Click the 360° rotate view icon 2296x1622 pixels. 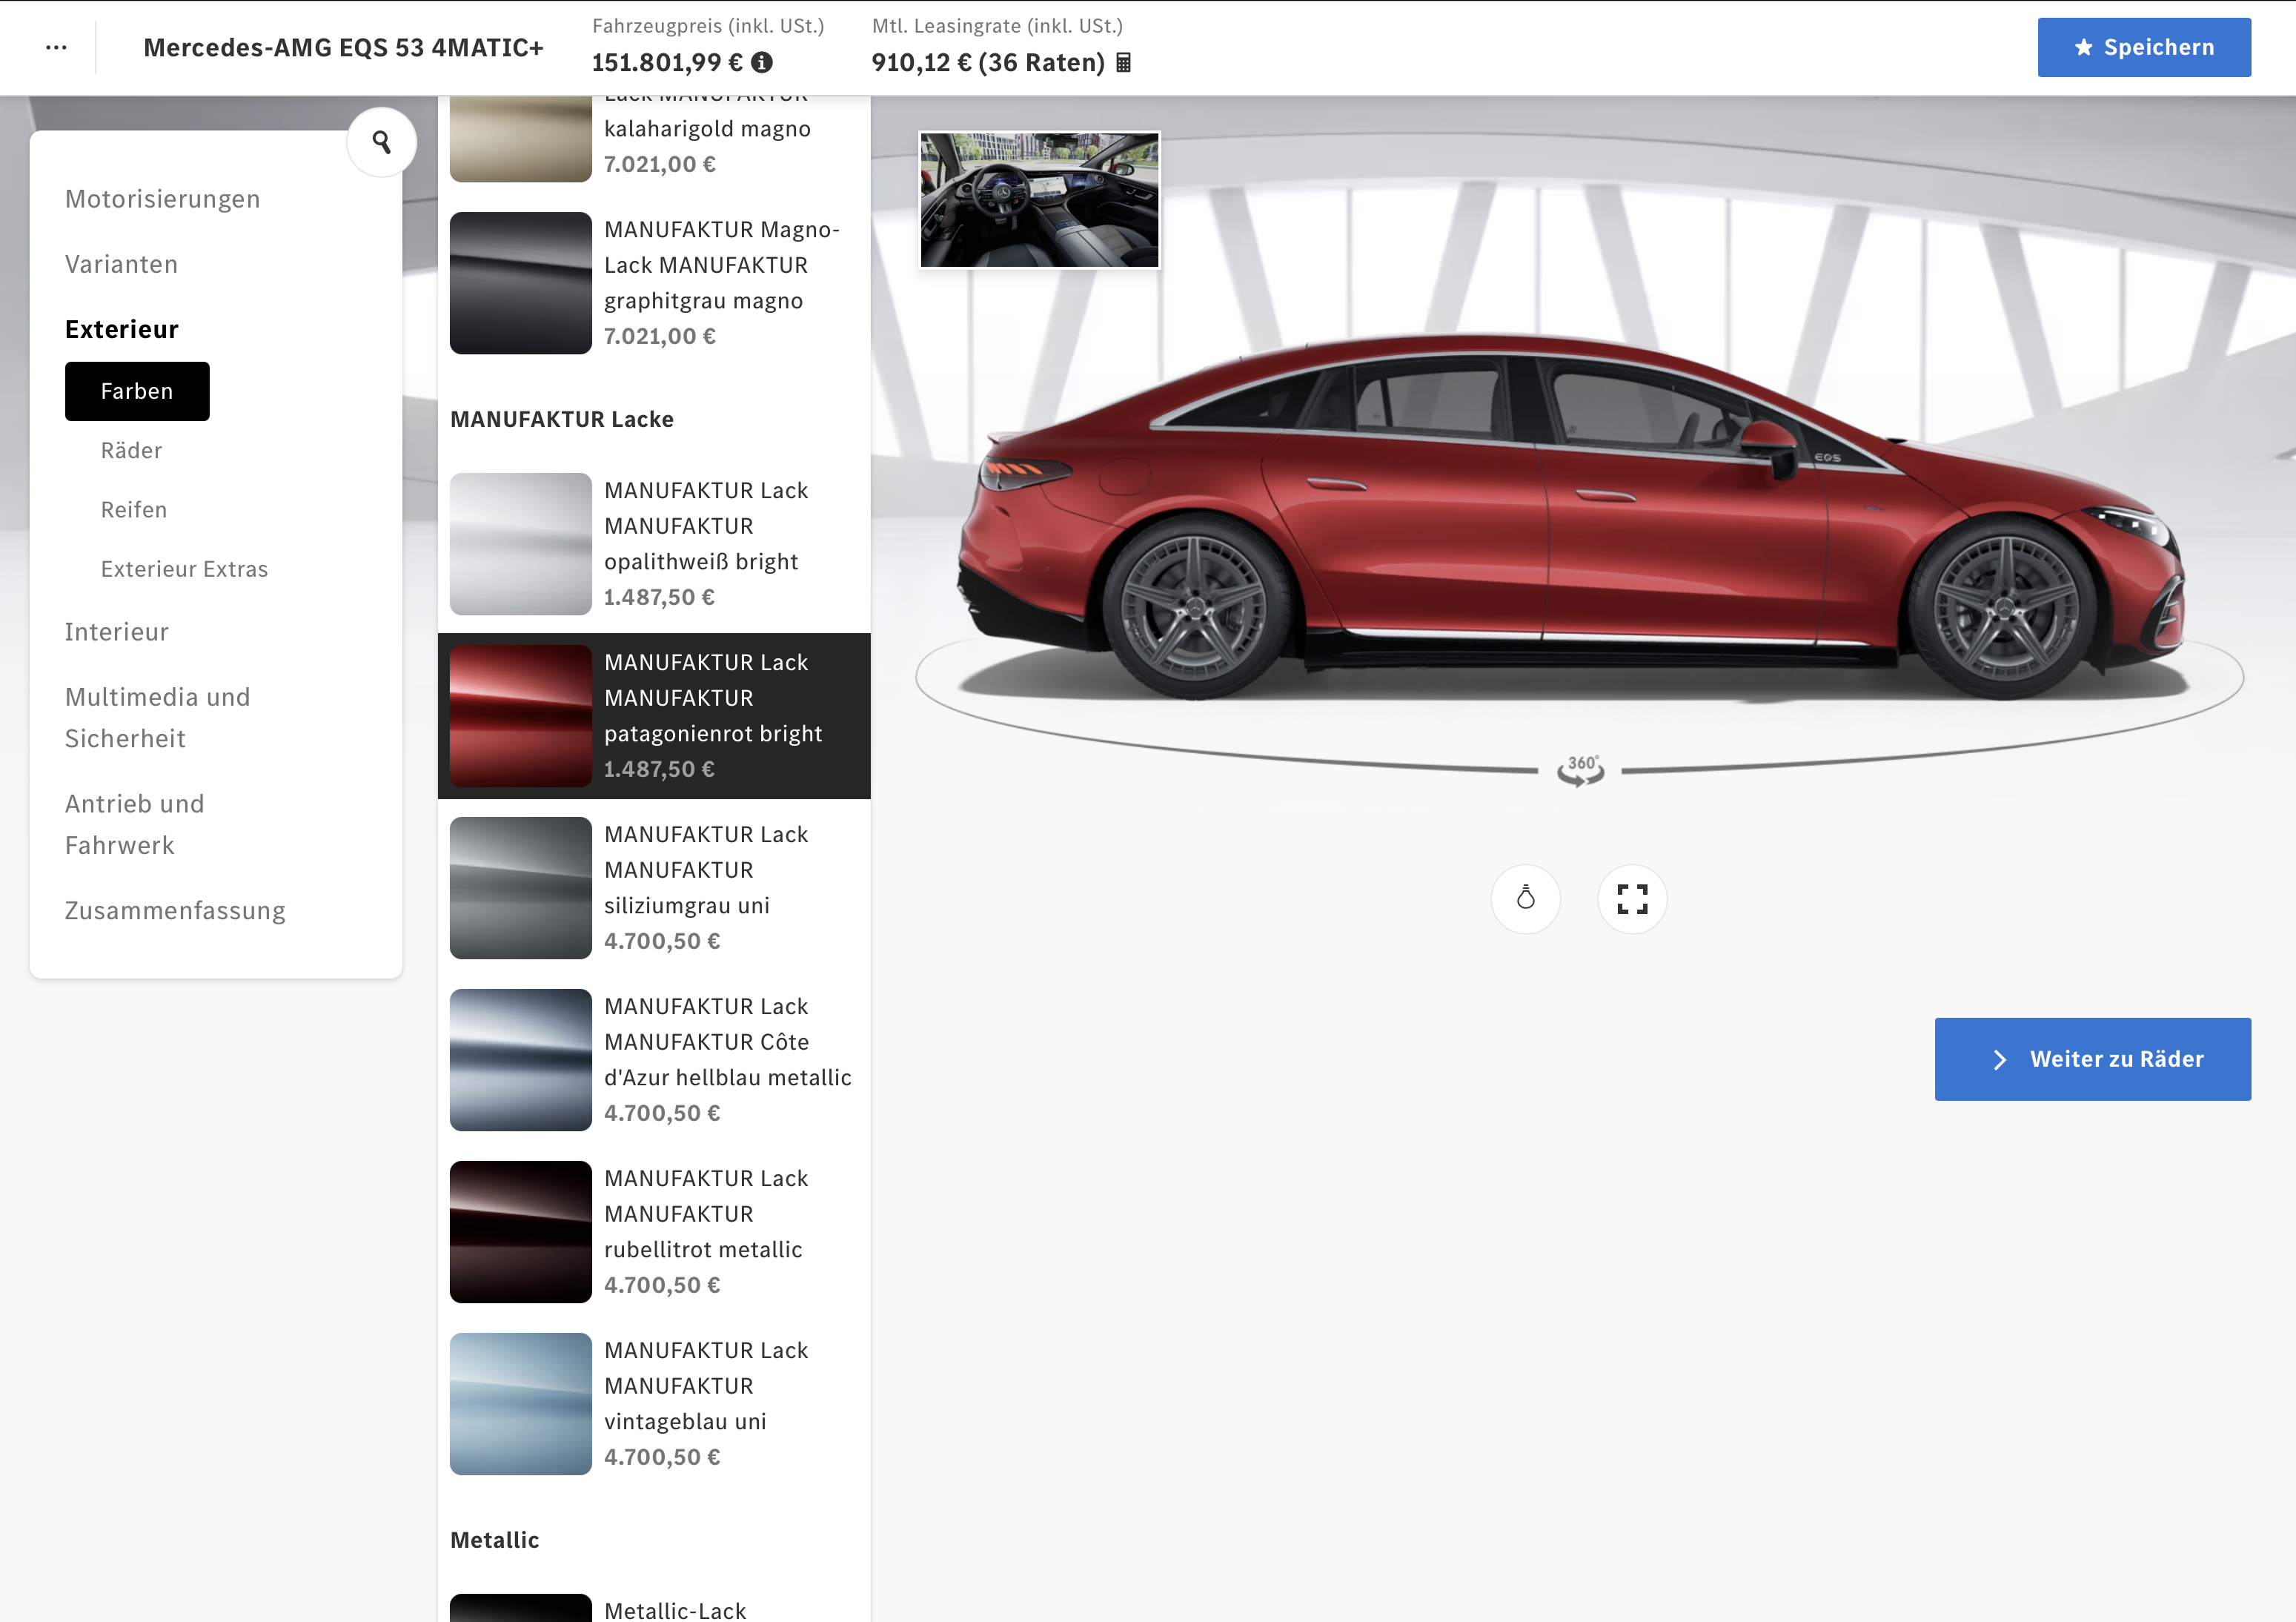click(1580, 770)
